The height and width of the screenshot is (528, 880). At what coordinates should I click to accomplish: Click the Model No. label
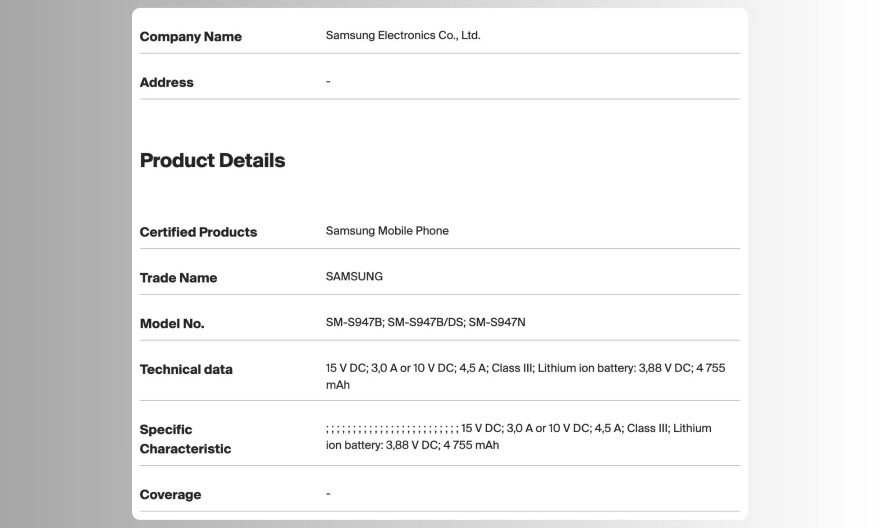pyautogui.click(x=172, y=324)
